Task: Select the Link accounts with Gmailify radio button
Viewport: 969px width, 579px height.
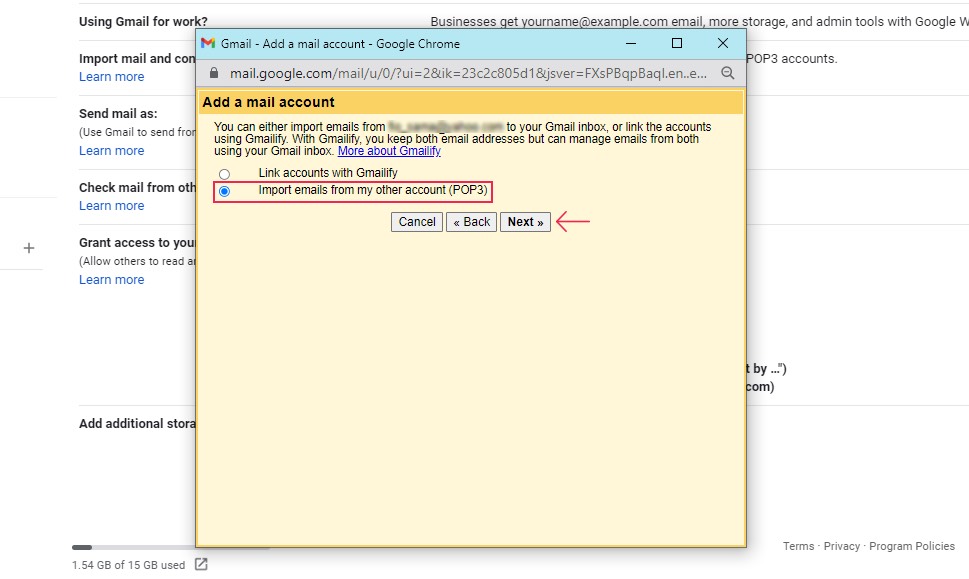Action: pyautogui.click(x=224, y=174)
